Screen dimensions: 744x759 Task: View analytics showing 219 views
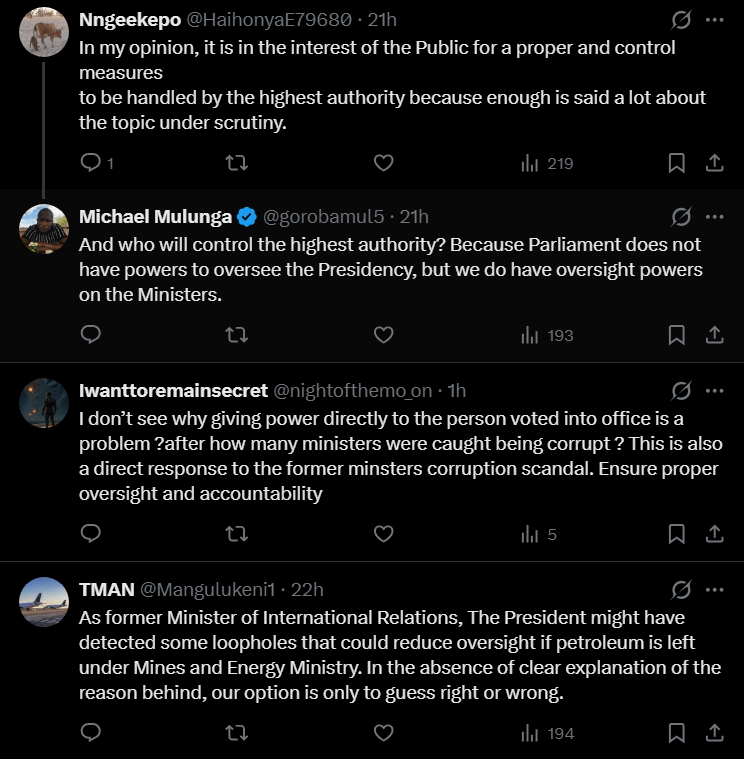point(547,164)
